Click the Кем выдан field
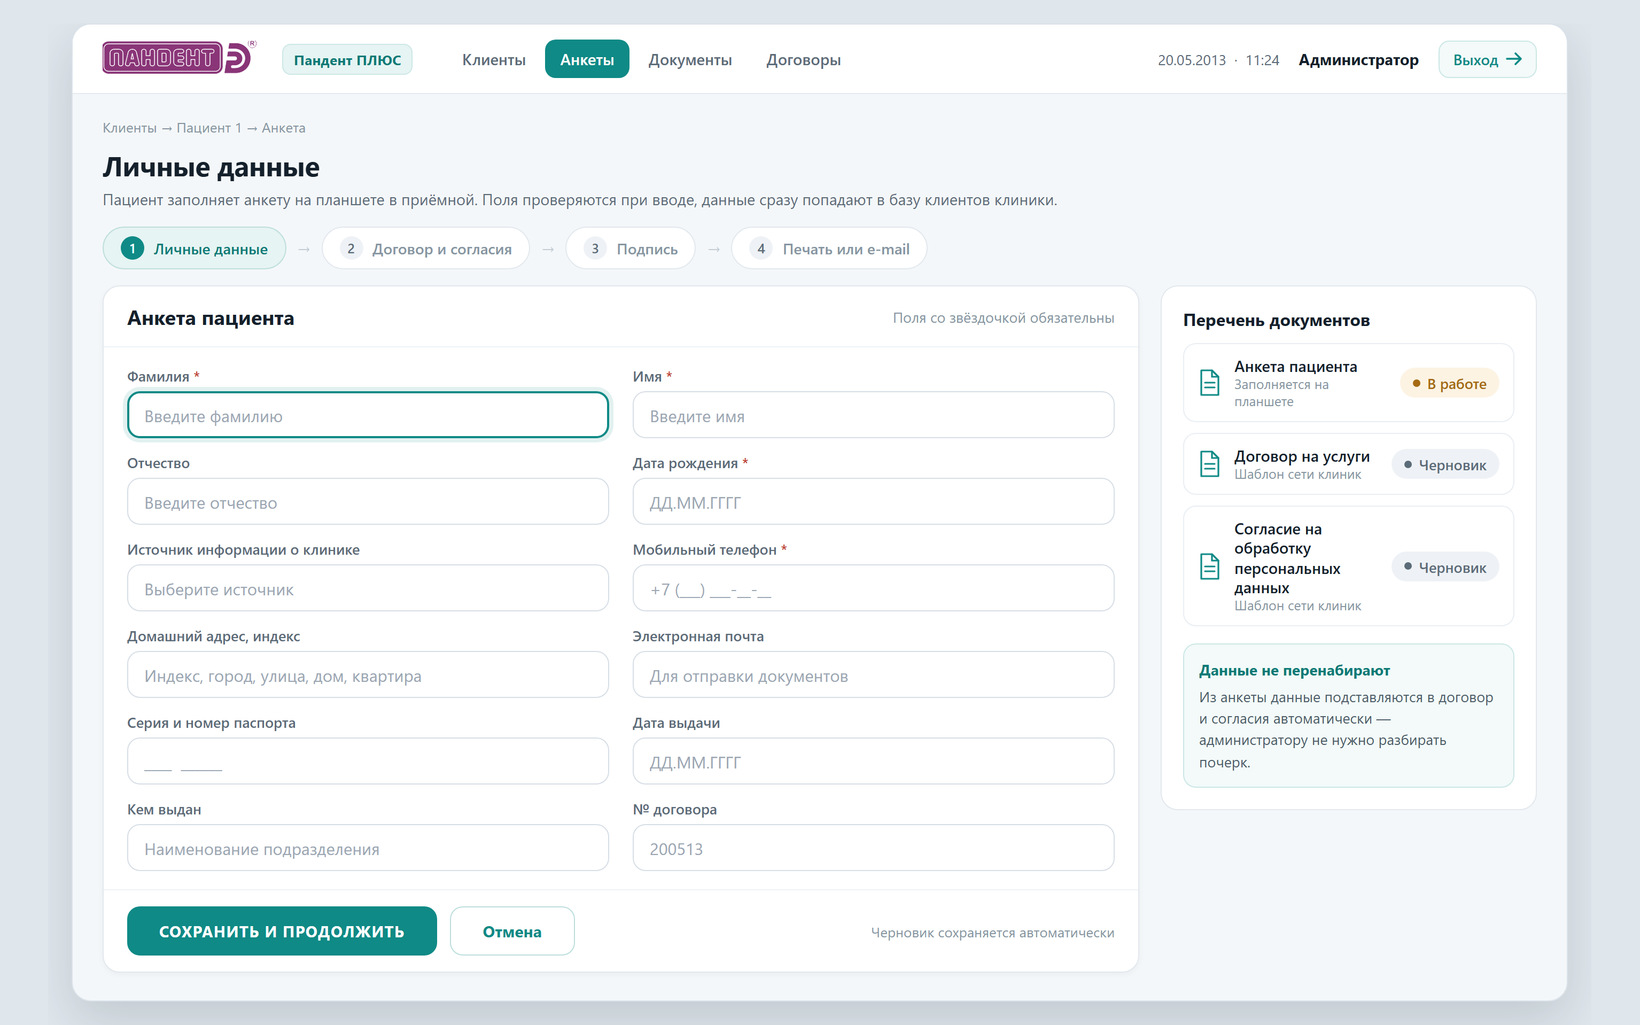The image size is (1640, 1025). [x=368, y=848]
